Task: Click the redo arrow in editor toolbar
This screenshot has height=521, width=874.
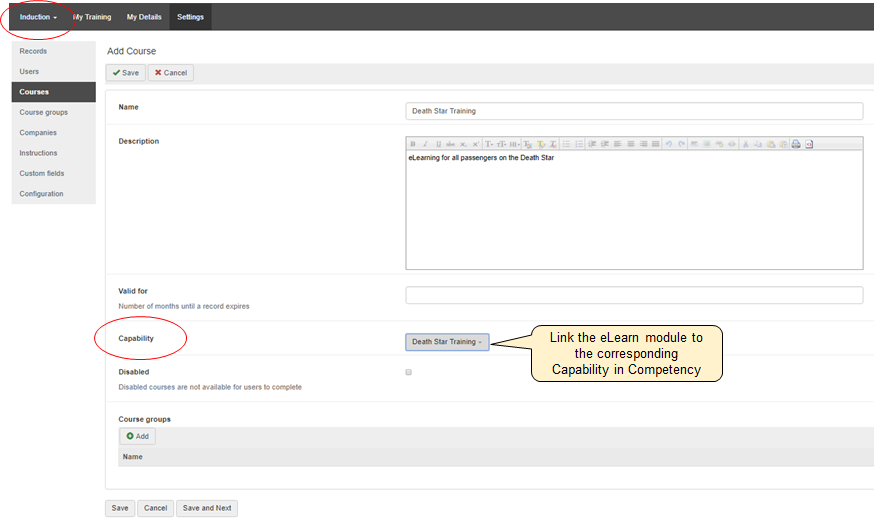Action: [680, 144]
